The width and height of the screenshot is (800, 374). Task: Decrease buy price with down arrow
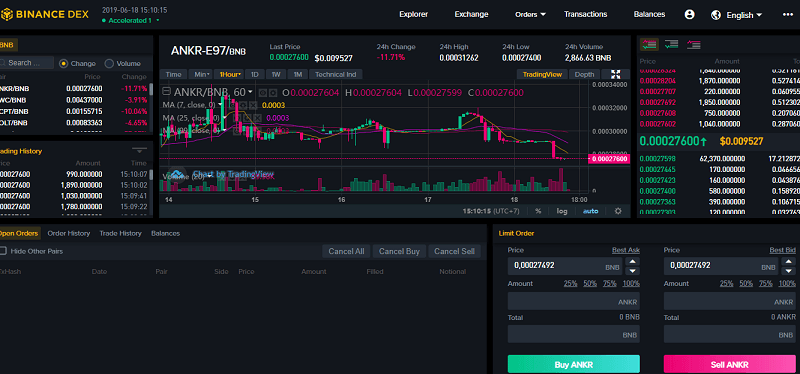coord(632,270)
